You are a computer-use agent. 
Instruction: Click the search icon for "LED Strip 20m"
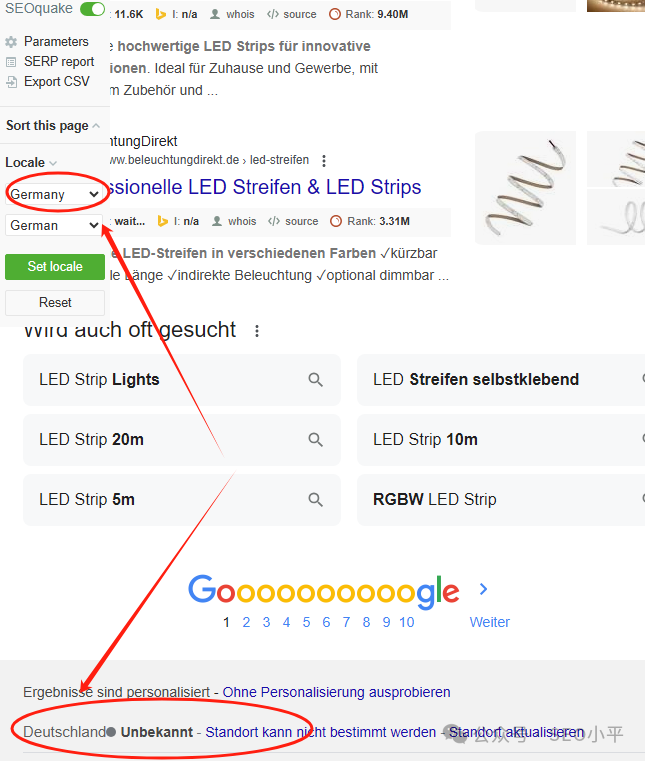point(316,440)
